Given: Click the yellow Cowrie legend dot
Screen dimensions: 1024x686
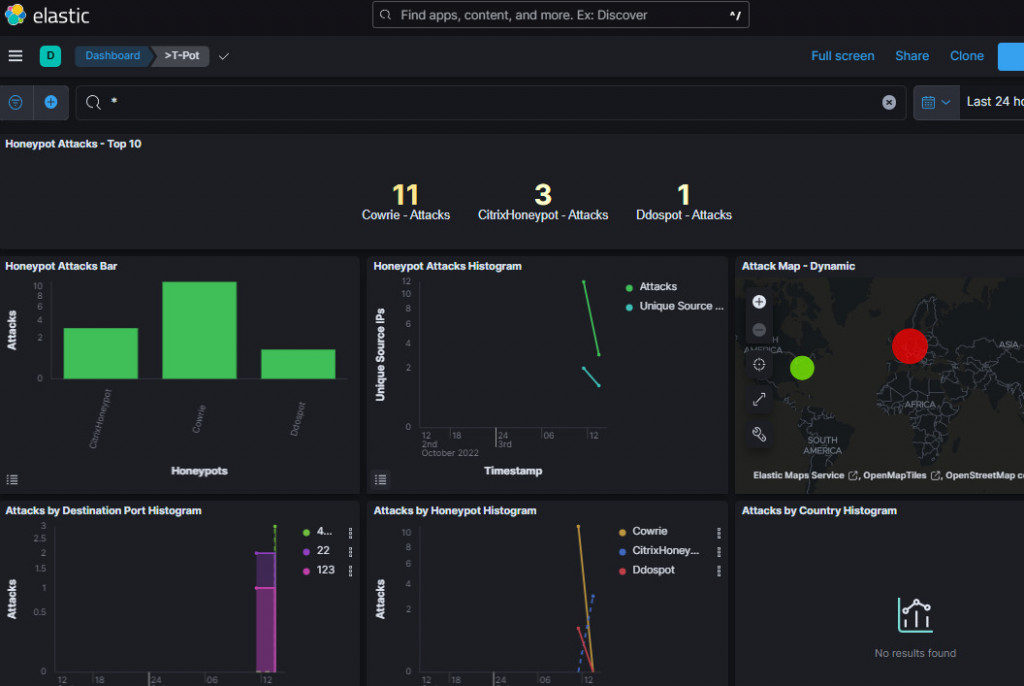Looking at the screenshot, I should click(x=622, y=532).
